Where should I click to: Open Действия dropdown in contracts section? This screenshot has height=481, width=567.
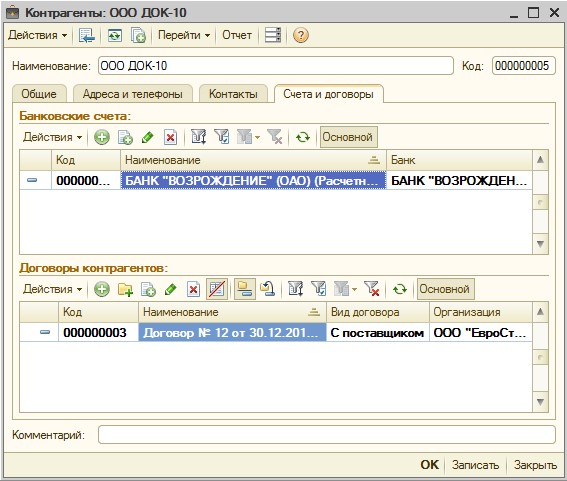click(52, 289)
